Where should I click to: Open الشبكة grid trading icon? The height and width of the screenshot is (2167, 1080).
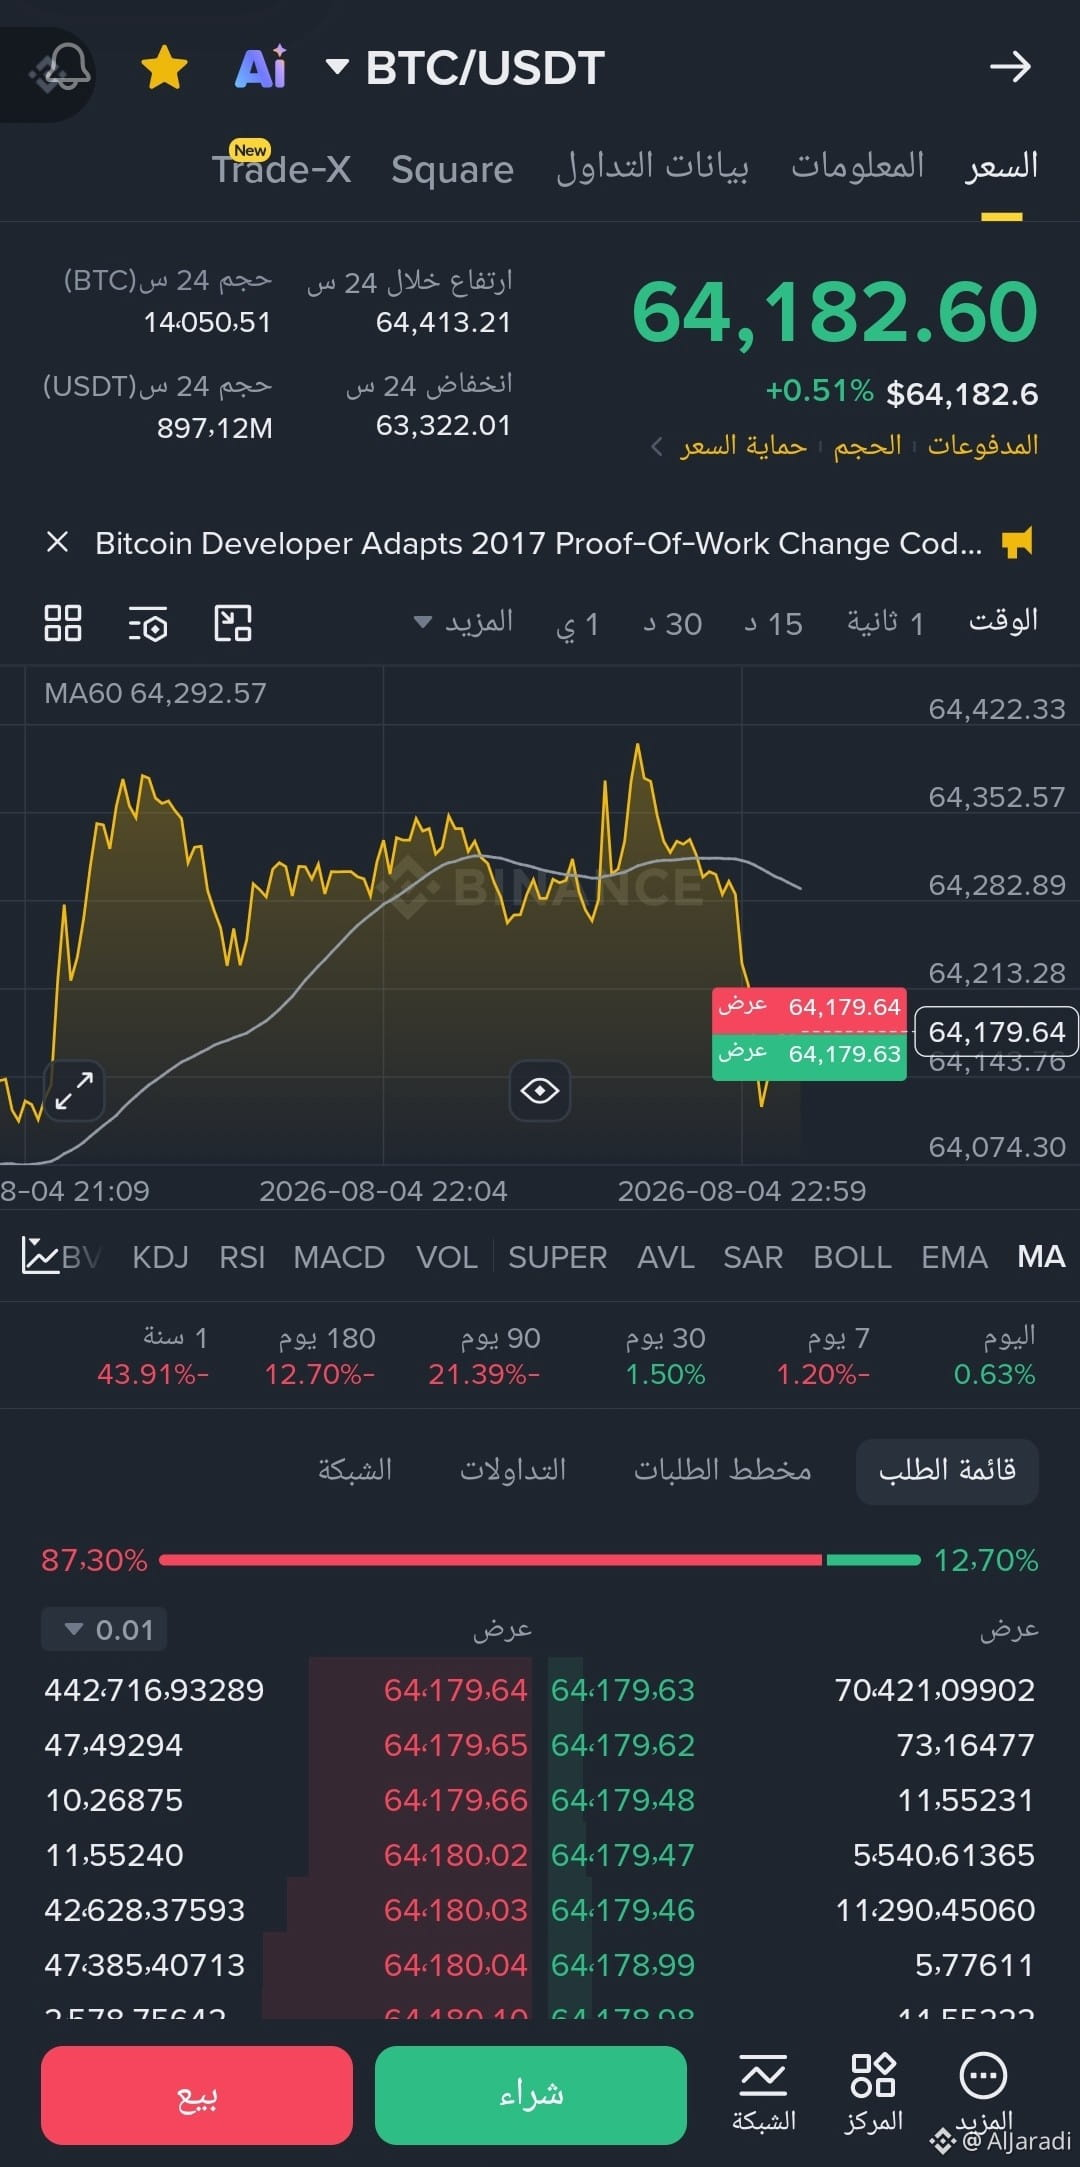[764, 2093]
